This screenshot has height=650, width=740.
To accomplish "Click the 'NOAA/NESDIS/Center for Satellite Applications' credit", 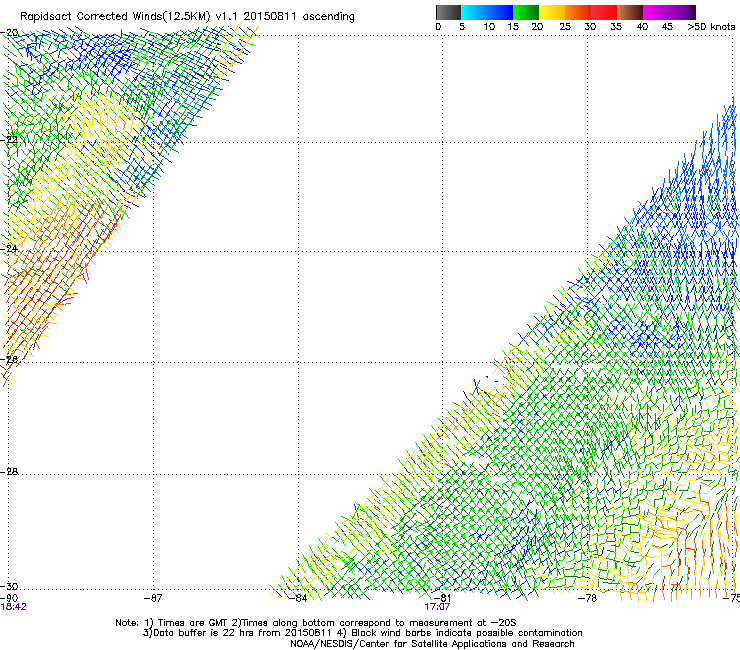I will (400, 644).
